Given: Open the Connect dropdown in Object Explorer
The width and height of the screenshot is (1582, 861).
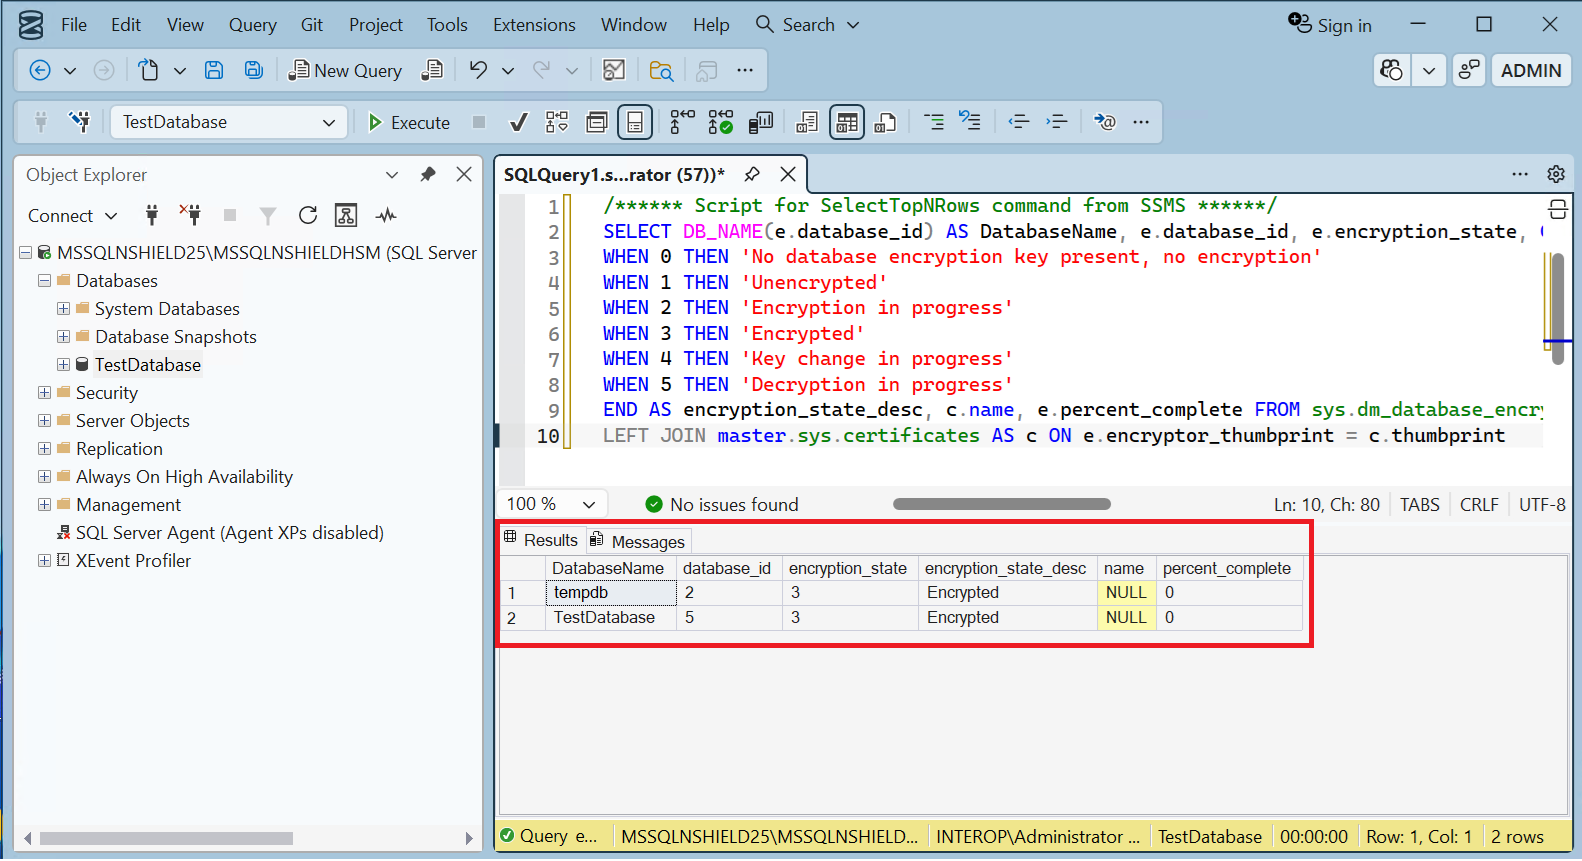Looking at the screenshot, I should 72,216.
